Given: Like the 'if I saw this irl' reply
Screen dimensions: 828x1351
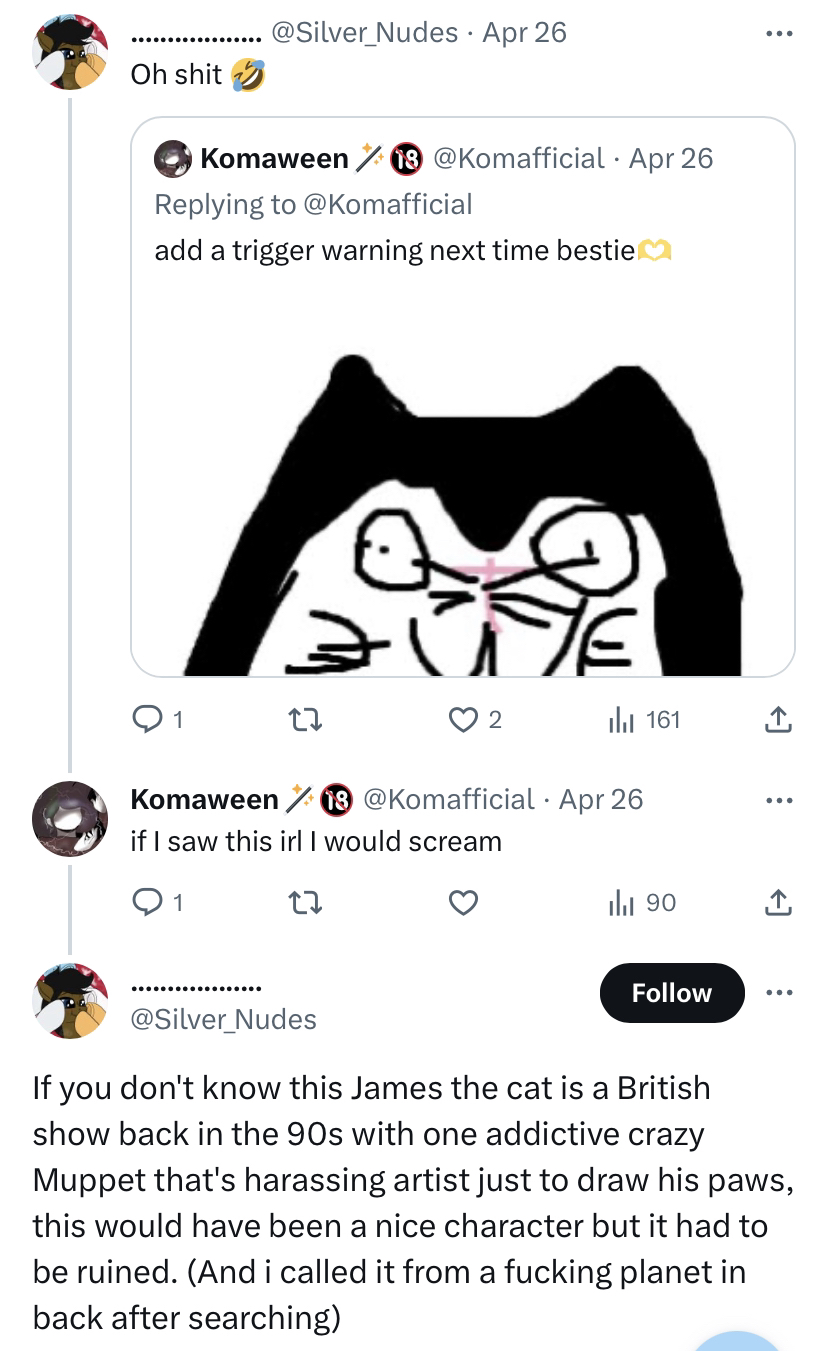Looking at the screenshot, I should (x=462, y=903).
